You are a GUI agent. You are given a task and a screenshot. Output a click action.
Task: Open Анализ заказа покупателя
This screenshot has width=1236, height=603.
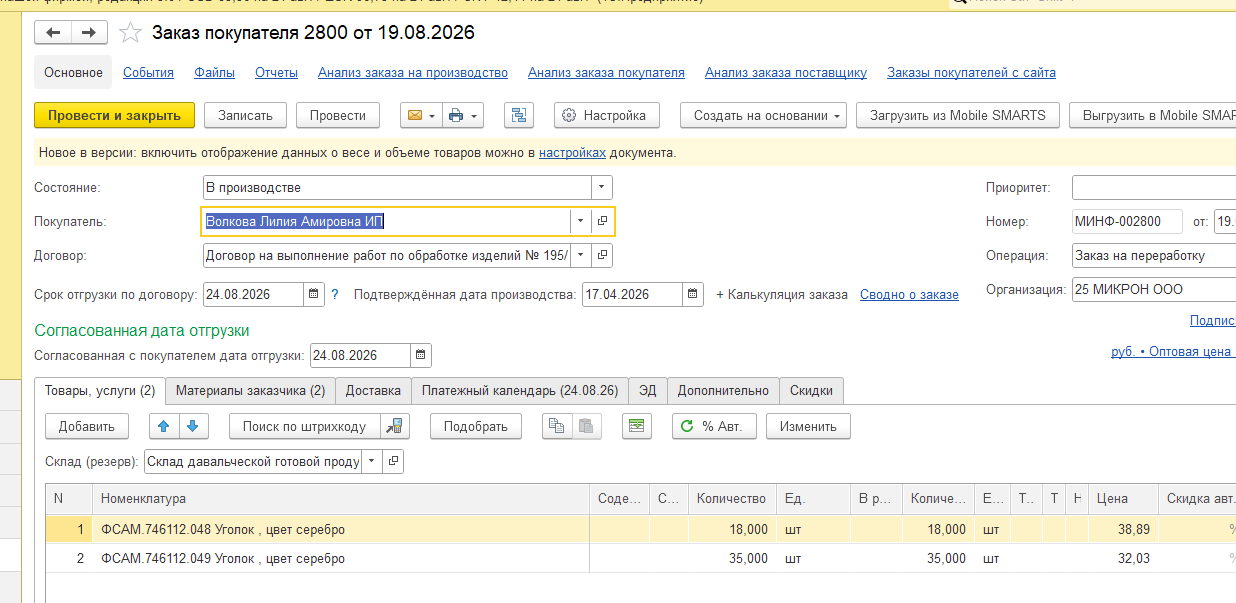pos(606,72)
